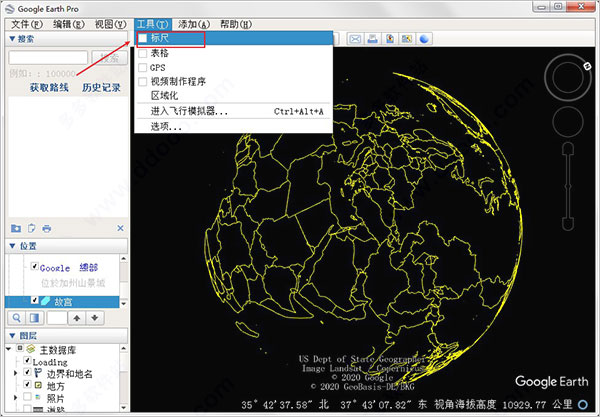Click the look-around ring control
Image resolution: width=600 pixels, height=417 pixels.
[568, 77]
